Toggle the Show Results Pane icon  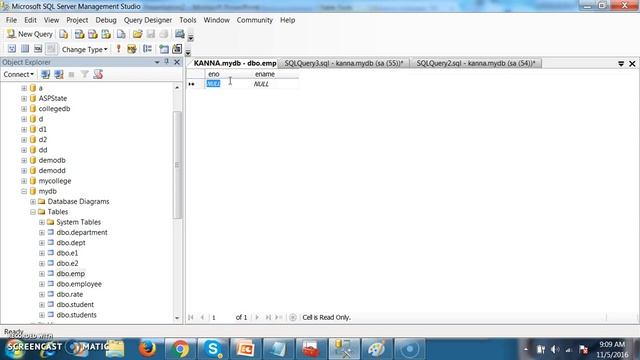[x=51, y=49]
